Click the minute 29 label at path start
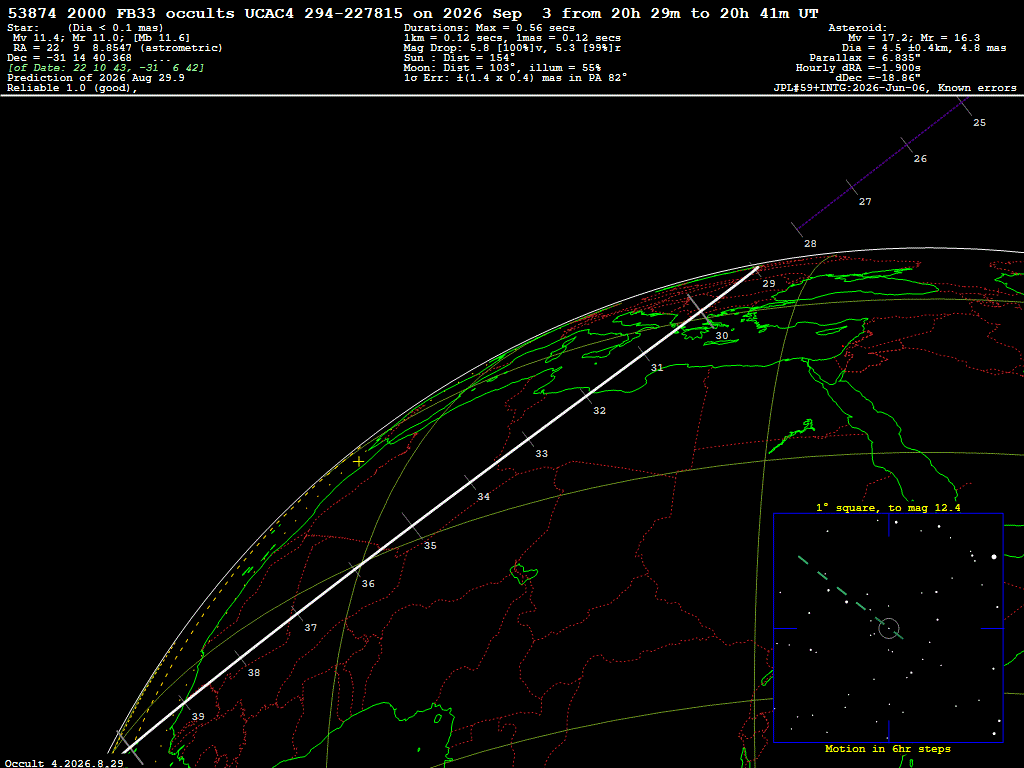 click(769, 283)
